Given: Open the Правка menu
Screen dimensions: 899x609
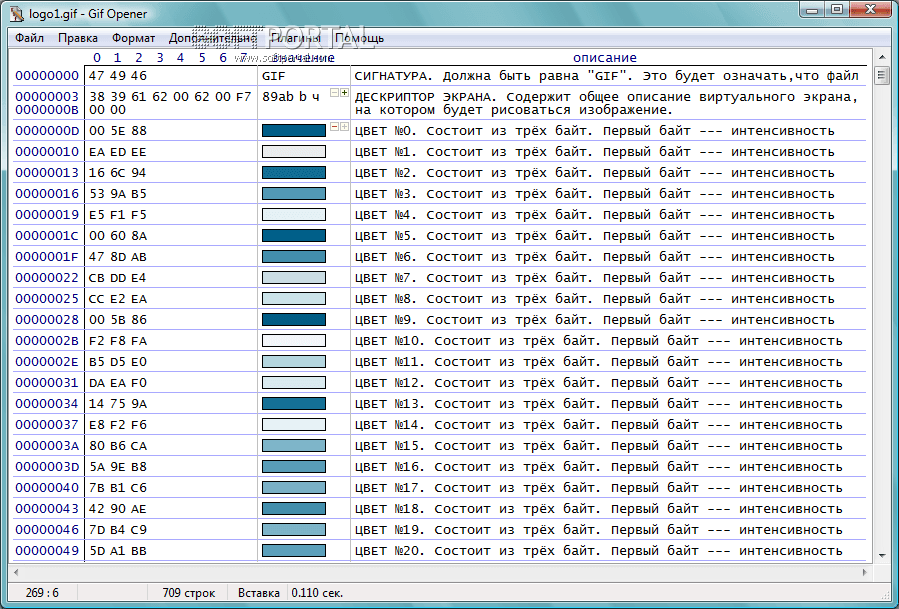Looking at the screenshot, I should pos(77,38).
